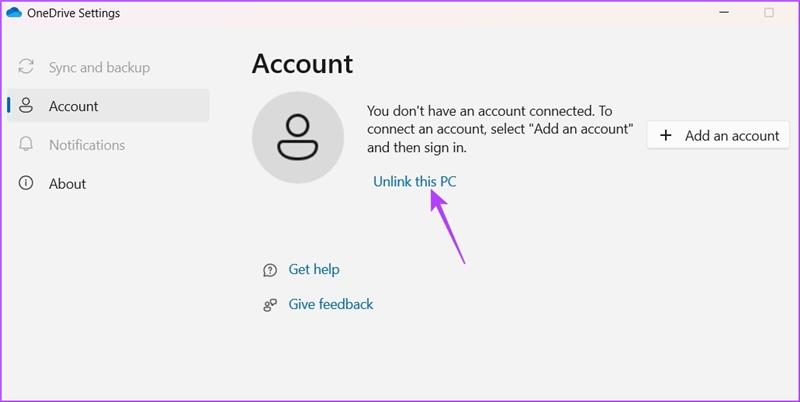Click the Account person icon in sidebar
This screenshot has height=402, width=800.
click(26, 106)
